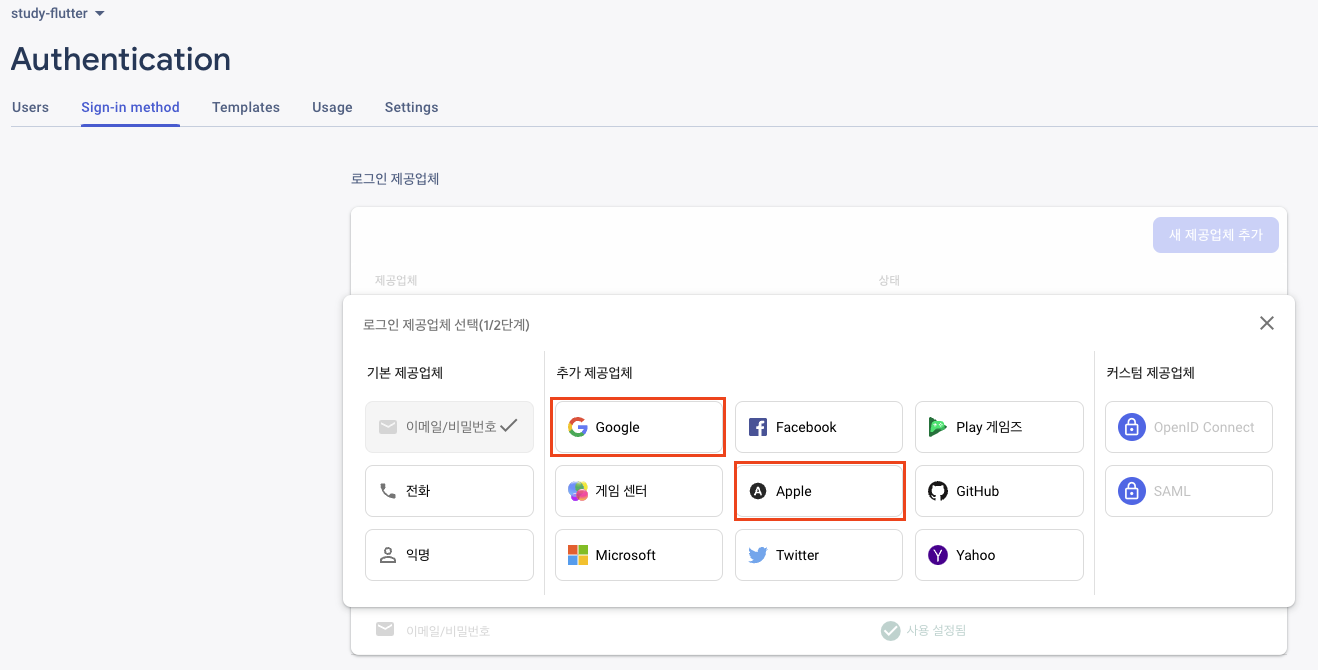
Task: Choose the 익명 provider
Action: click(x=449, y=555)
